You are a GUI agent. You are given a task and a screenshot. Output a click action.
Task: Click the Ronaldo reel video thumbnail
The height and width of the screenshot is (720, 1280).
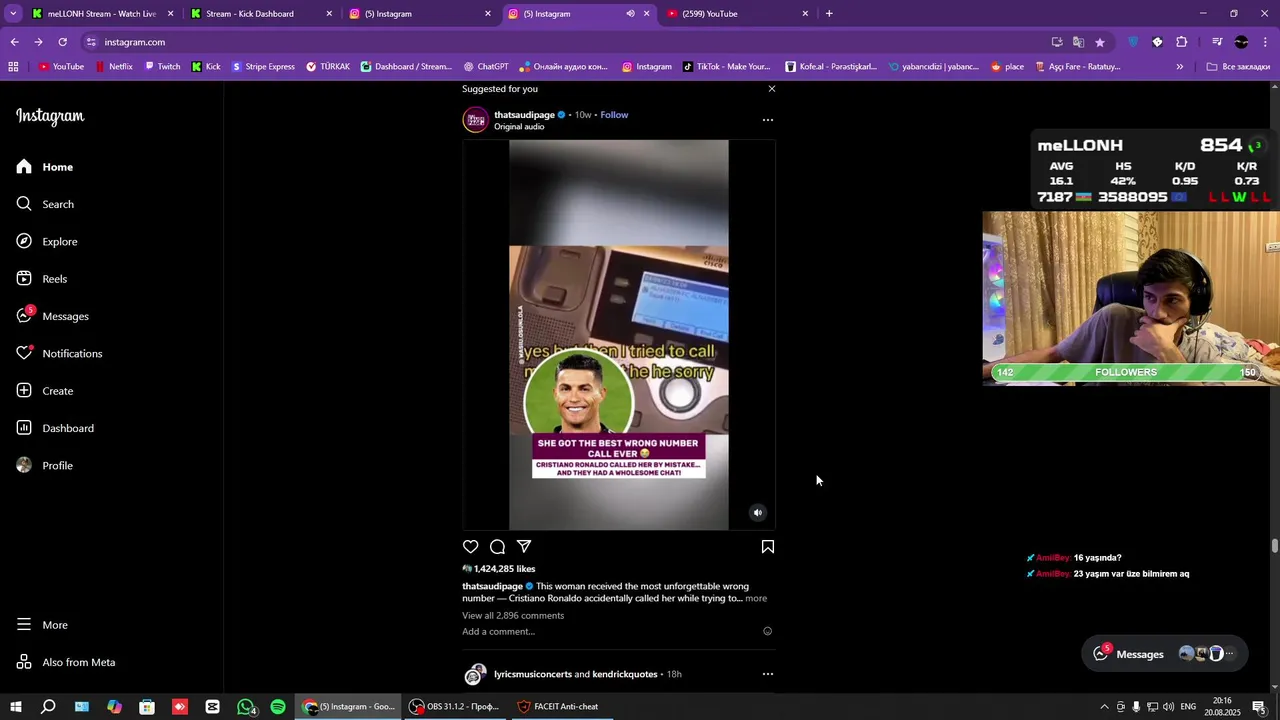[x=619, y=335]
